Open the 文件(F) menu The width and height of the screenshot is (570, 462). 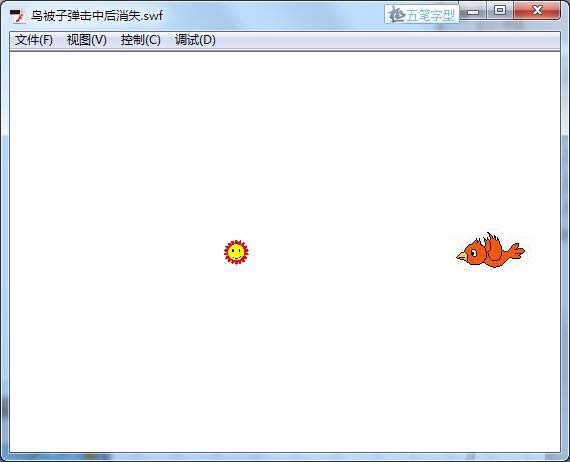click(34, 40)
